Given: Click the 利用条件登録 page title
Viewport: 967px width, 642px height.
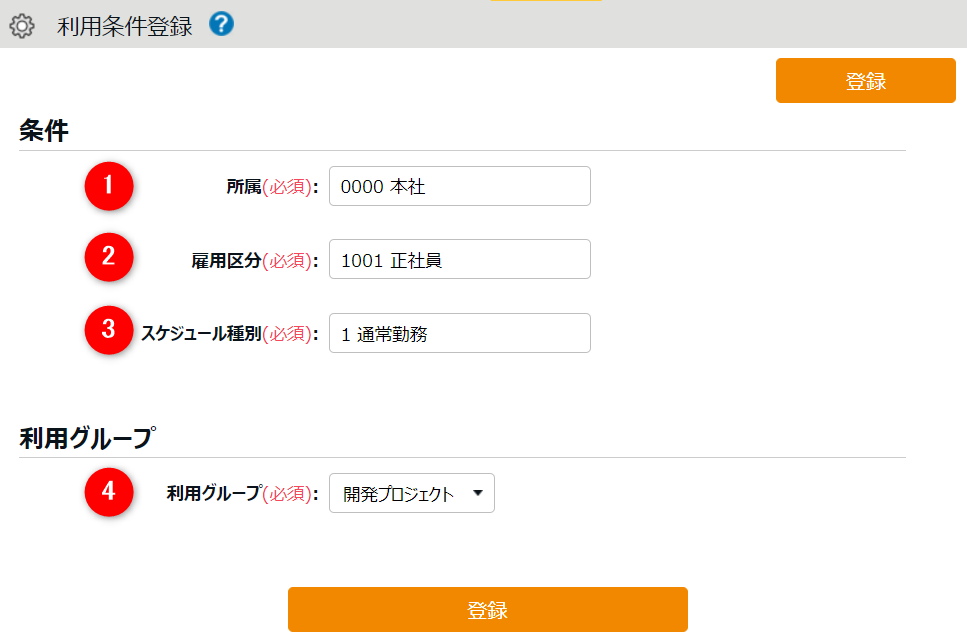Looking at the screenshot, I should 125,26.
